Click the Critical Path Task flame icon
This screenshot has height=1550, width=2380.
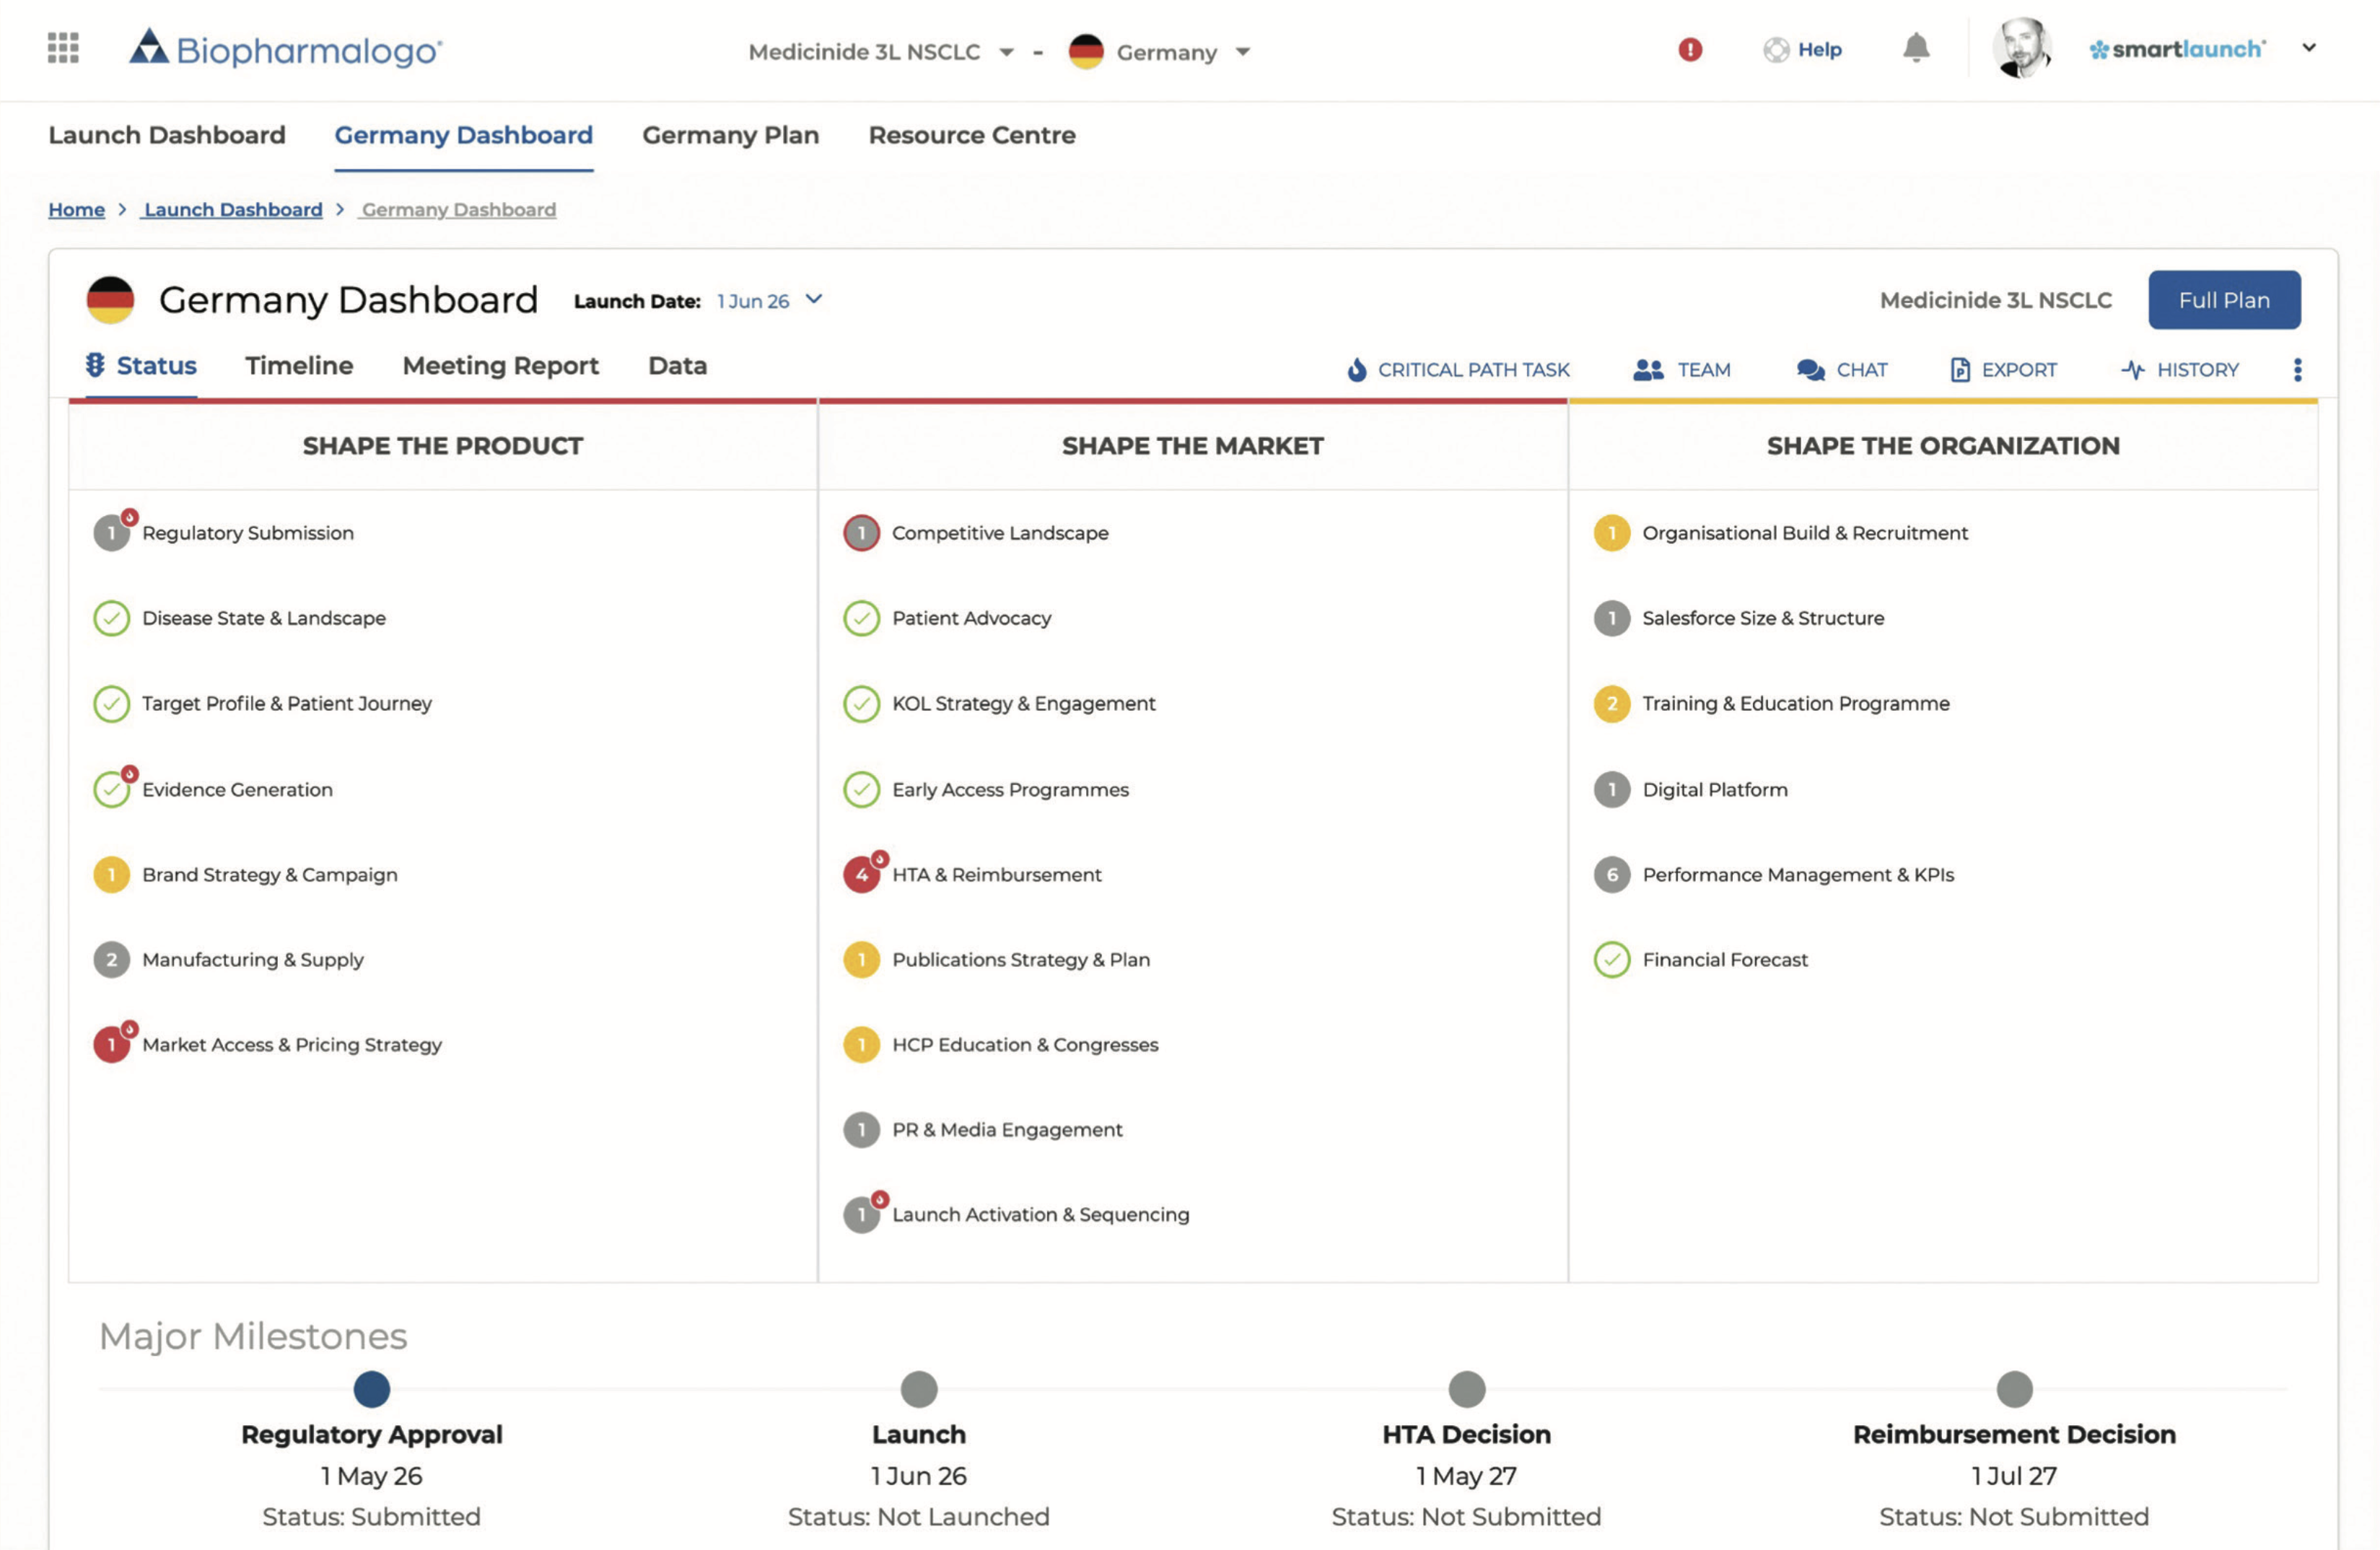pyautogui.click(x=1356, y=370)
